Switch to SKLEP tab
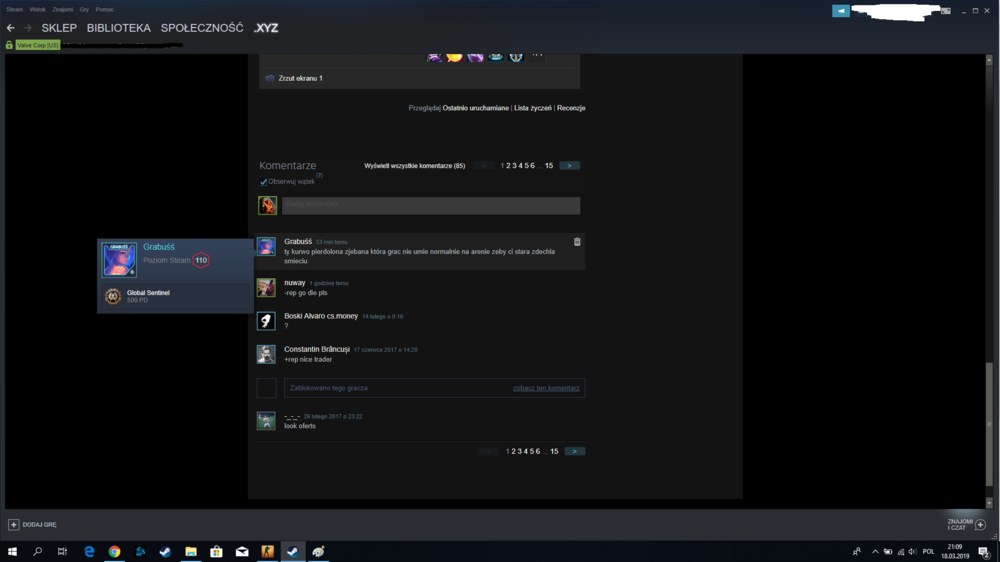The image size is (1000, 562). [59, 28]
